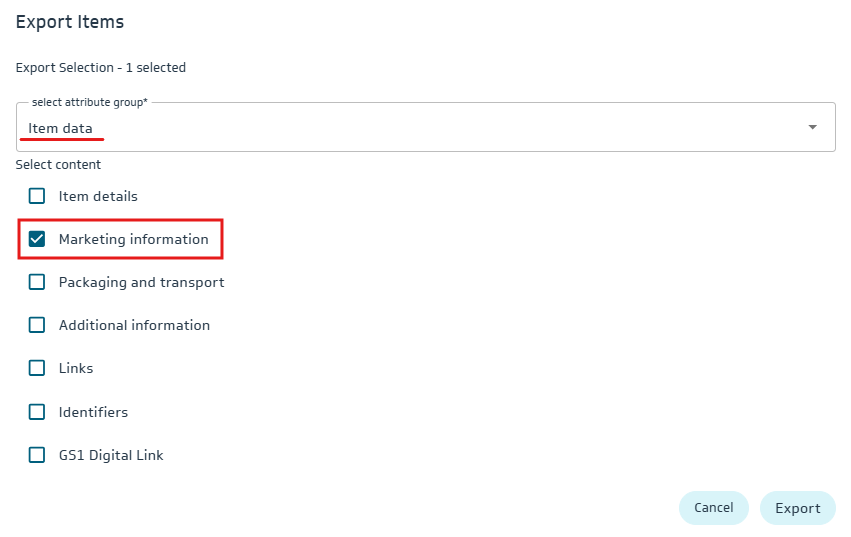The height and width of the screenshot is (537, 851).
Task: Tick the Identifiers checkbox
Action: point(37,412)
